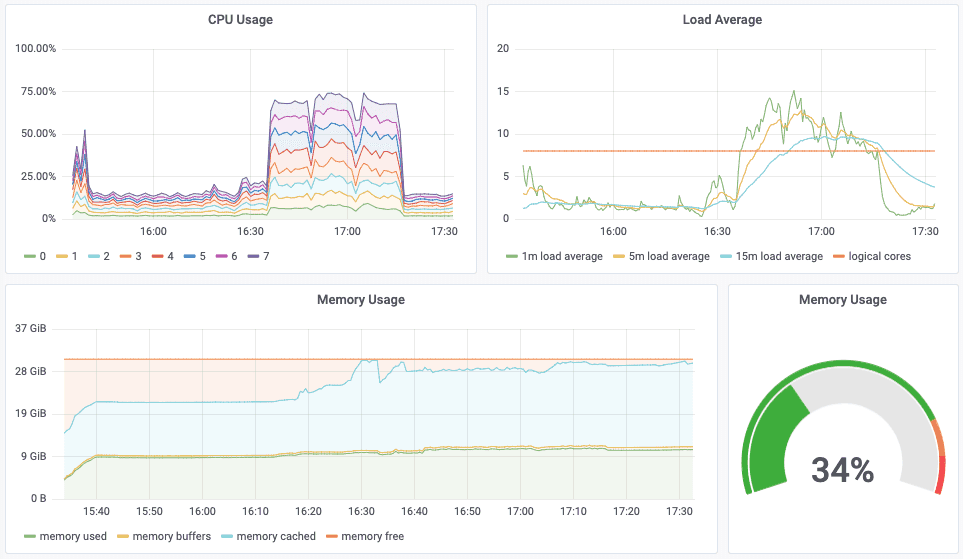Open the Memory Usage graph panel title menu
Screen dimensions: 963x559
point(361,300)
